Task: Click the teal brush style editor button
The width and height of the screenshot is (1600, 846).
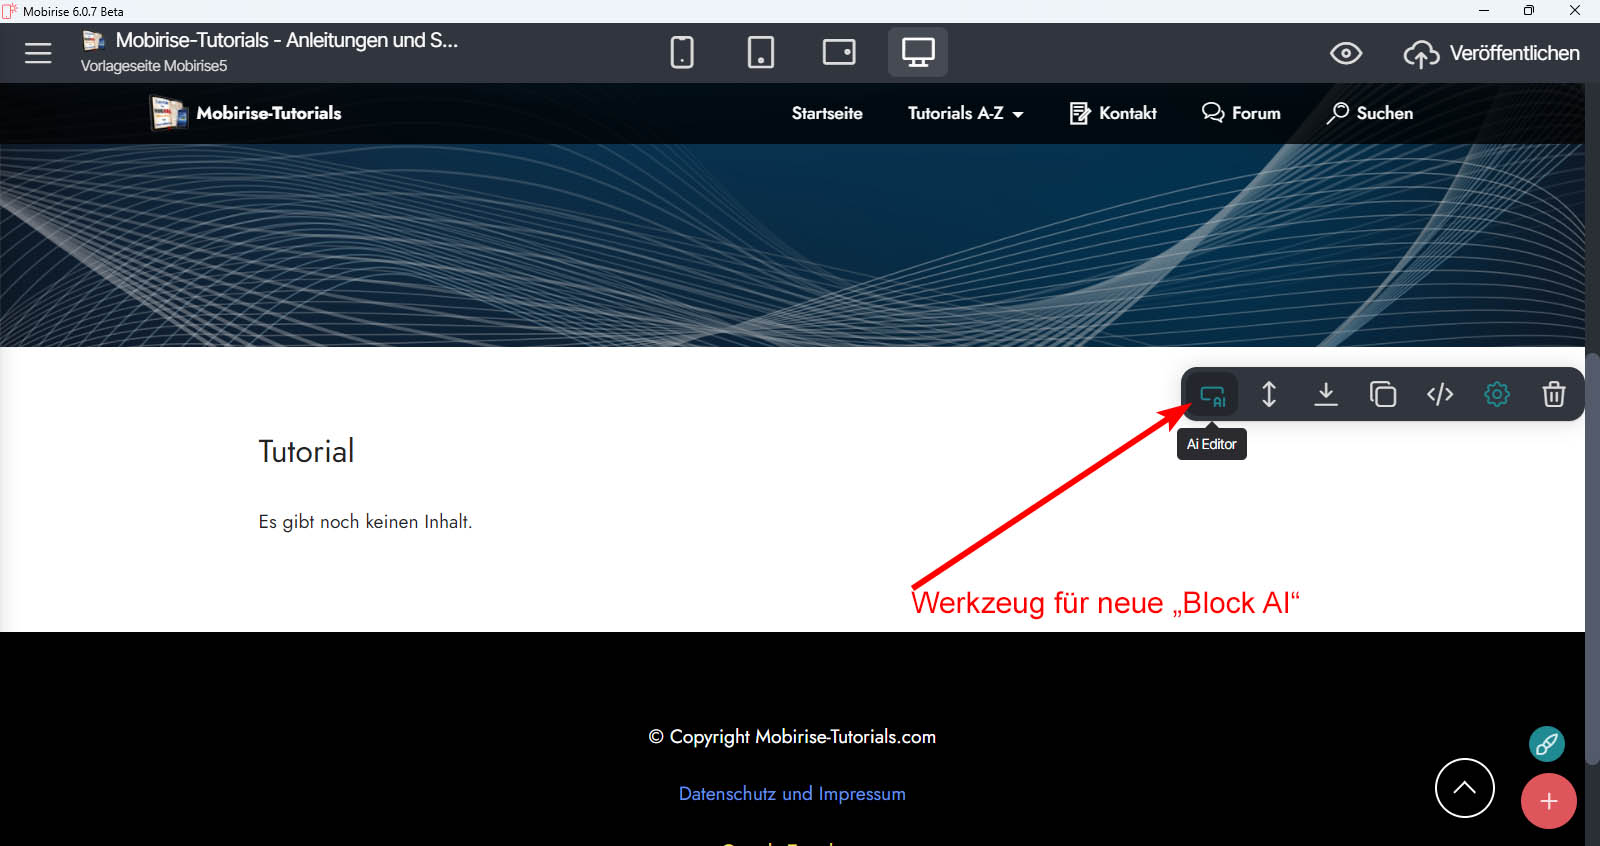Action: click(x=1547, y=744)
